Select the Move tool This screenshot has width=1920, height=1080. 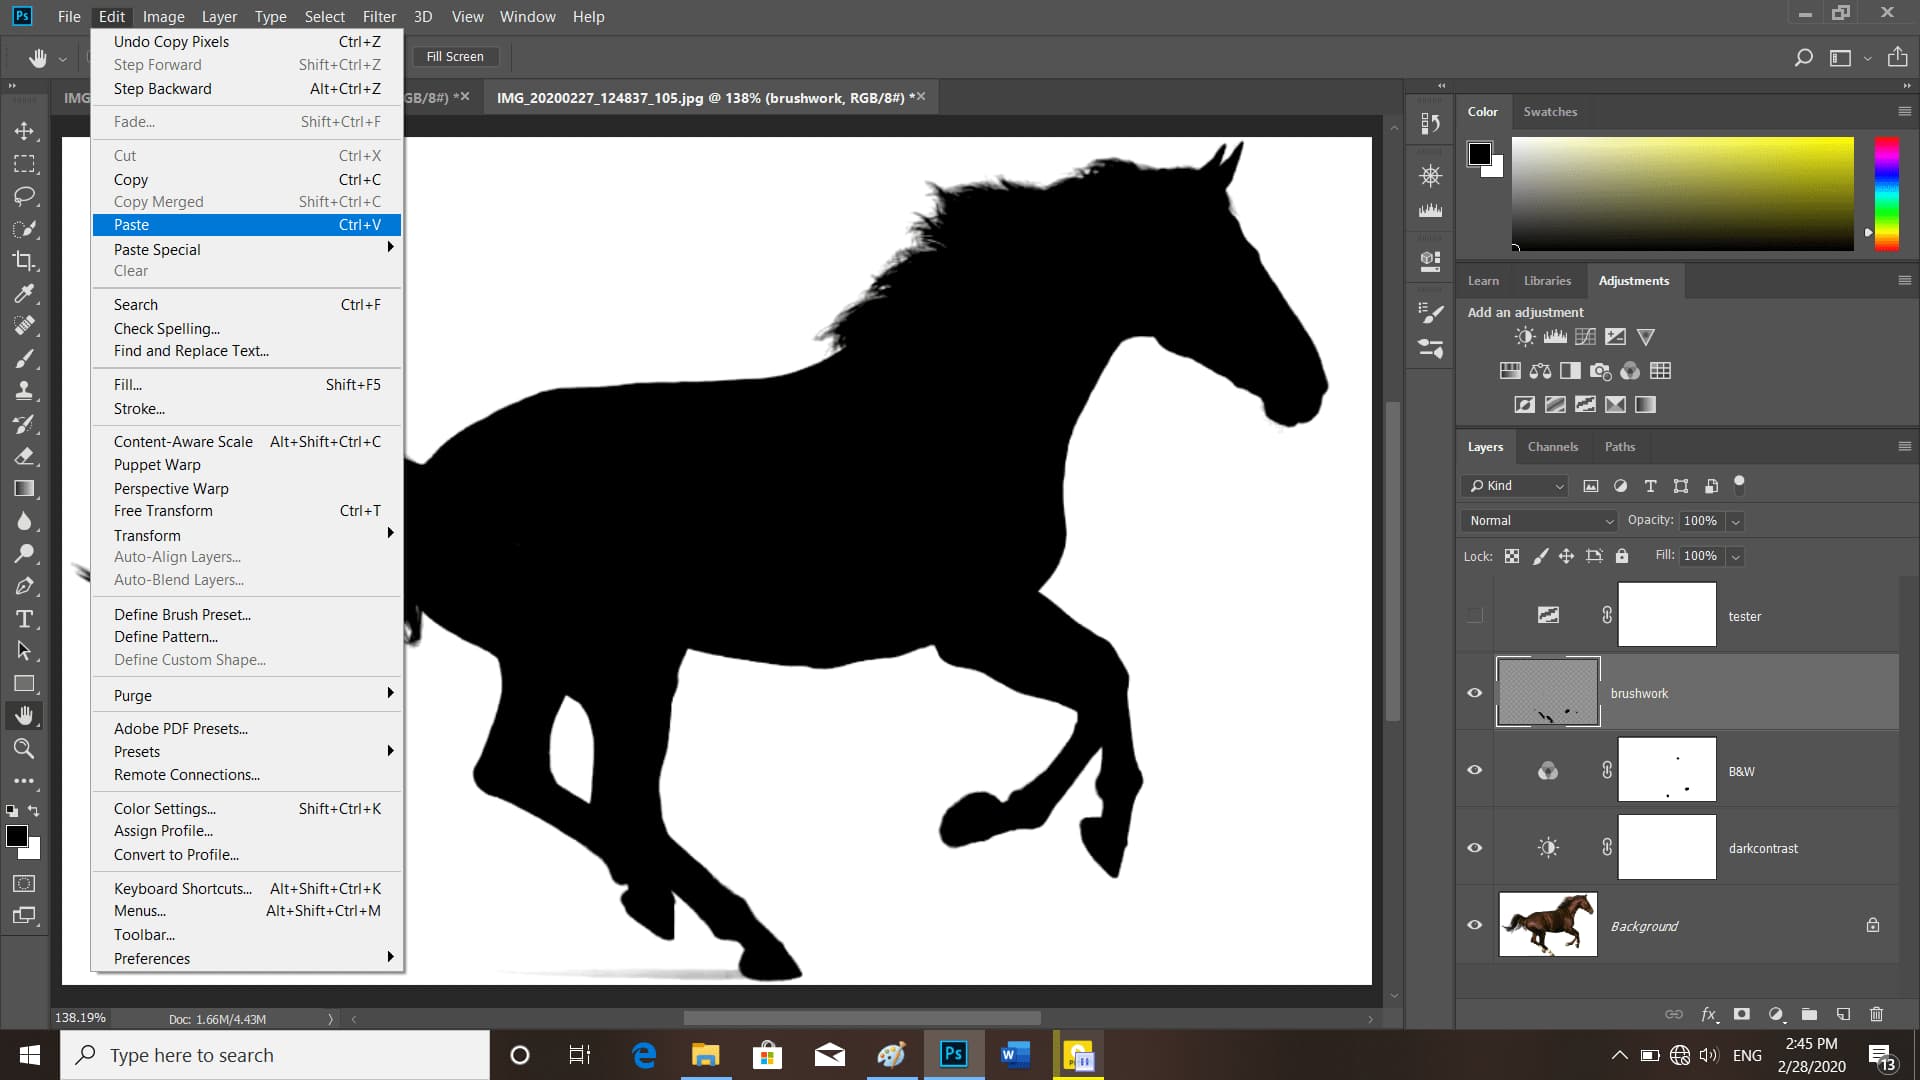(x=24, y=131)
